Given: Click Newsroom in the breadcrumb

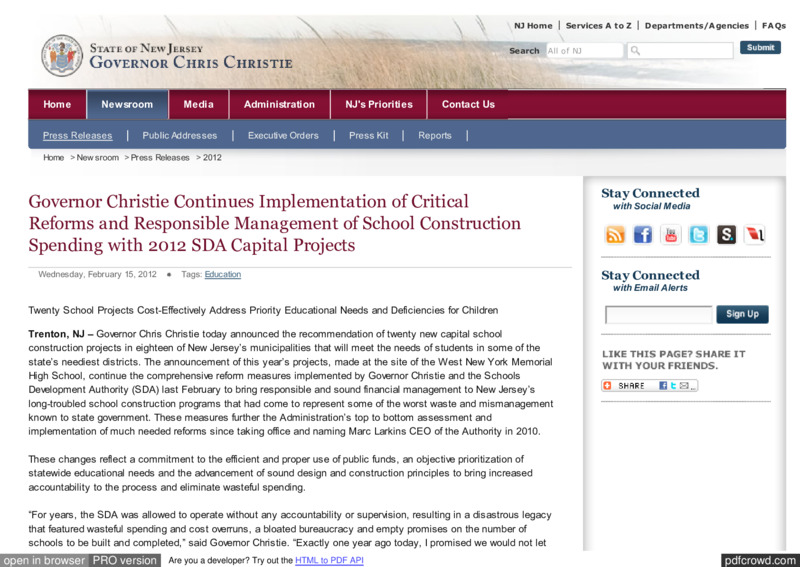Looking at the screenshot, I should point(97,158).
